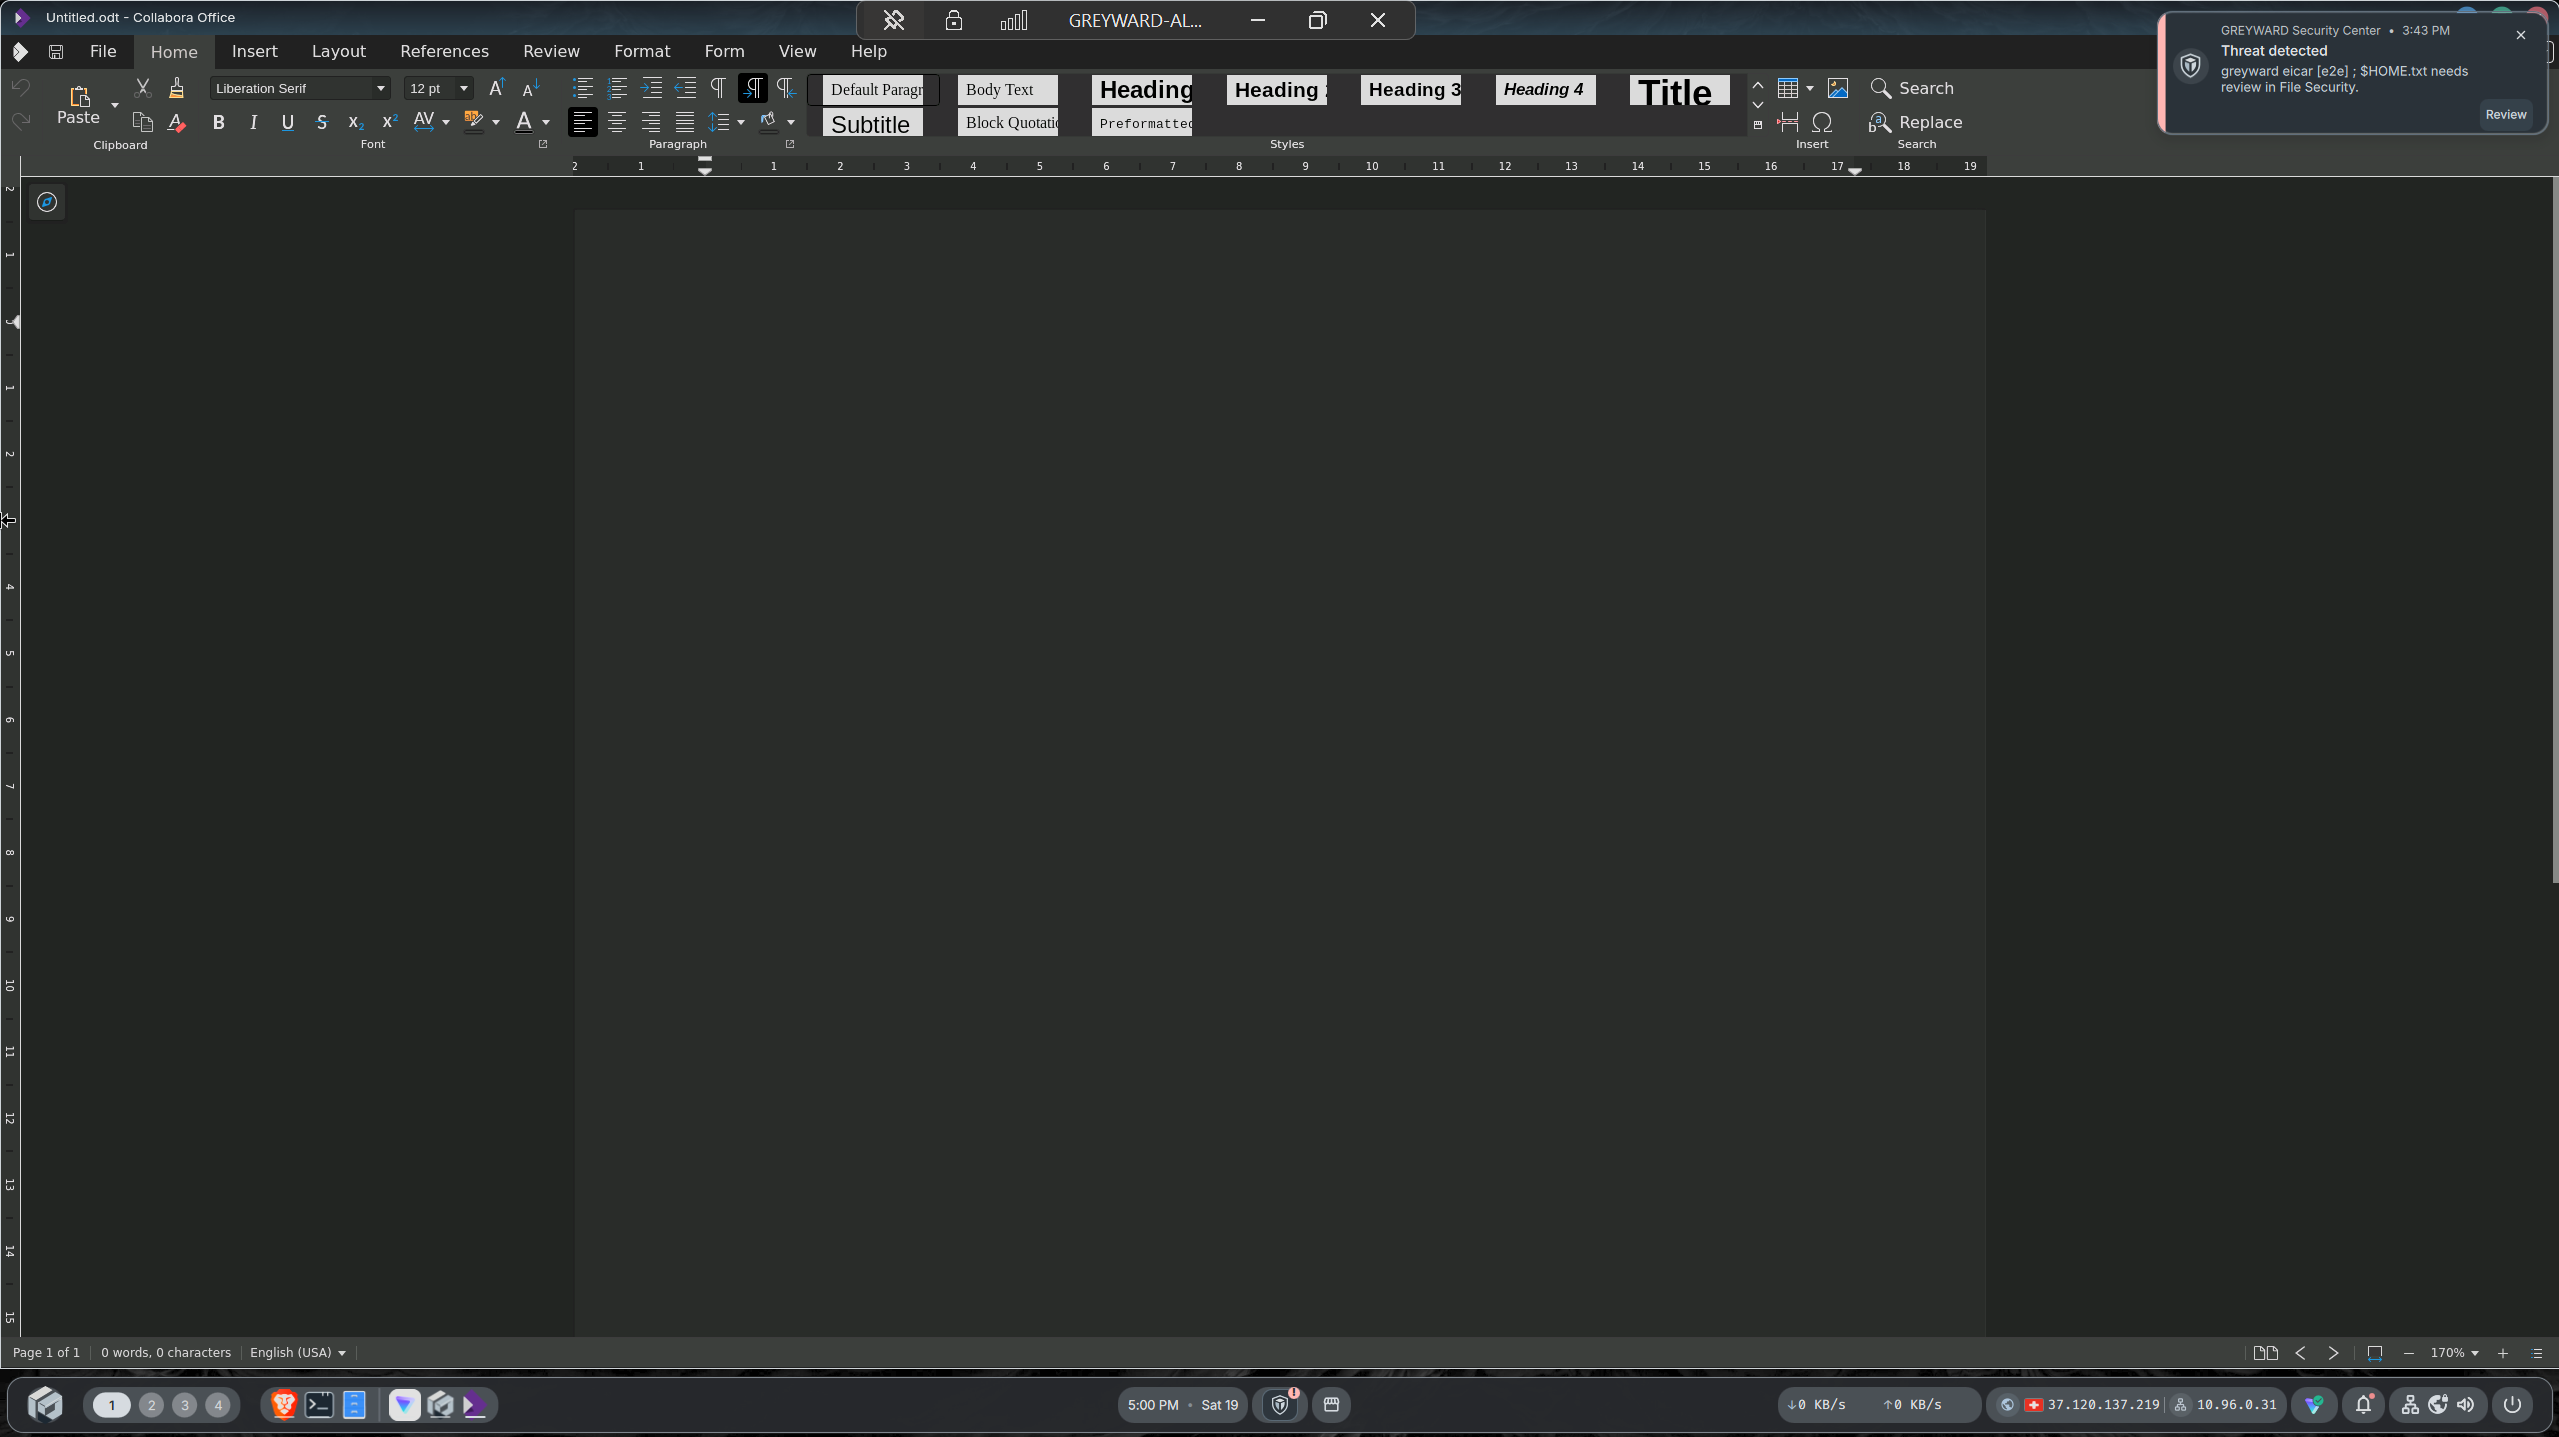Toggle Superscript formatting

point(390,122)
